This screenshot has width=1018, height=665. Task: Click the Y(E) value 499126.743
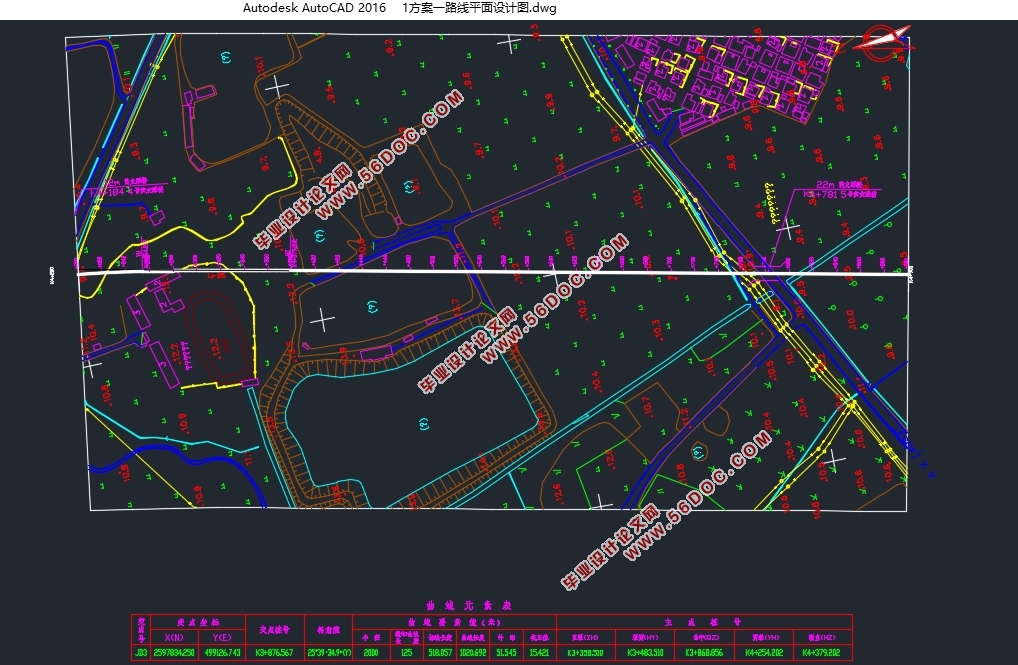click(222, 652)
